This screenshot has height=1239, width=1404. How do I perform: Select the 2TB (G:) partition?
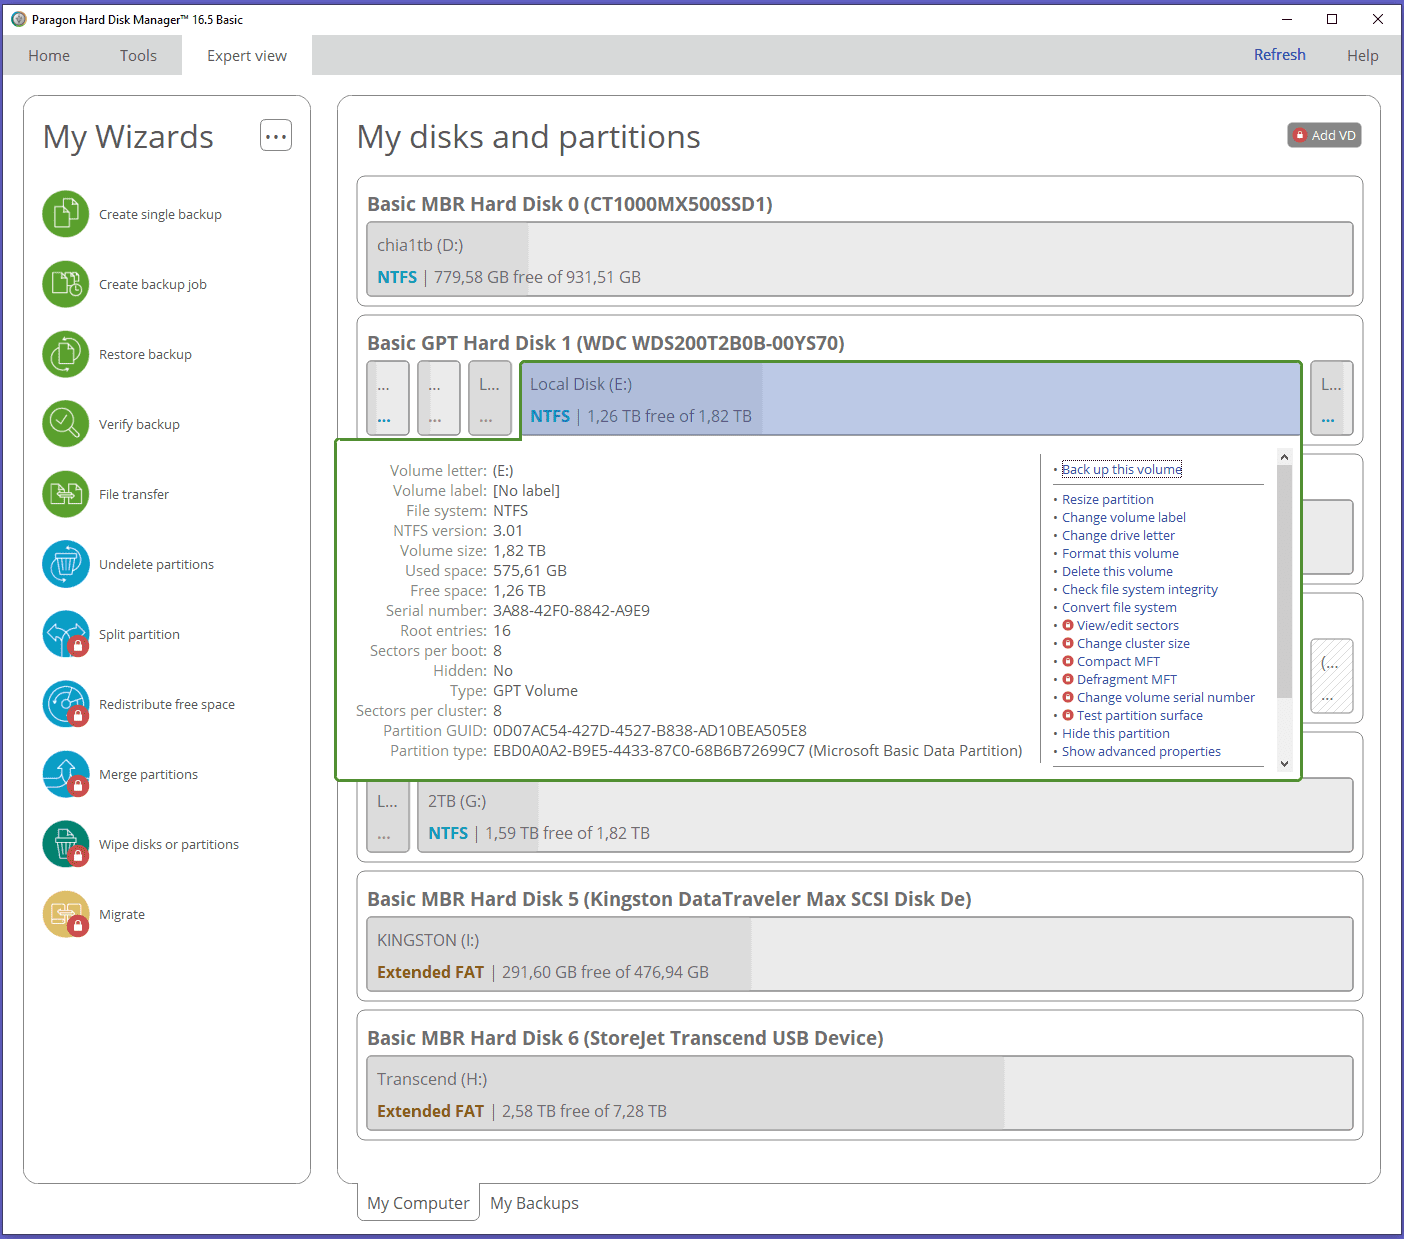click(x=885, y=815)
